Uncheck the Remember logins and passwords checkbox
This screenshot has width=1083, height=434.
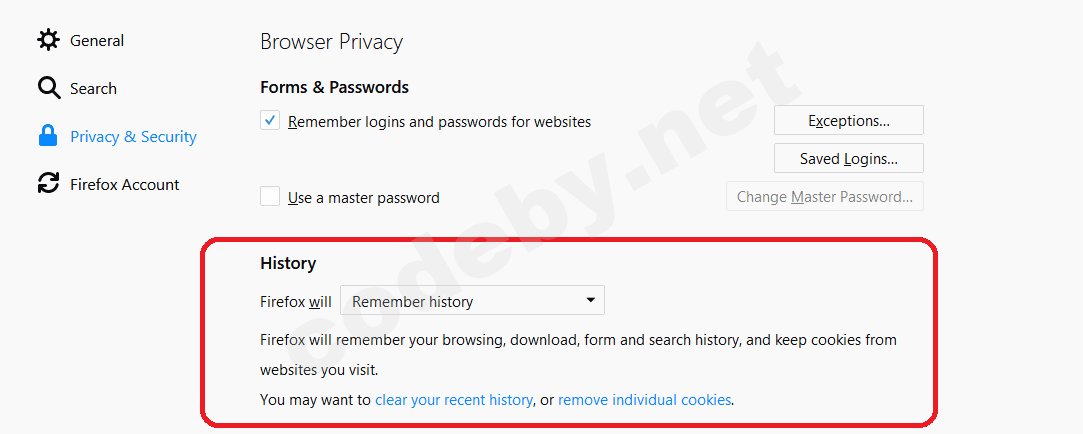pyautogui.click(x=270, y=121)
